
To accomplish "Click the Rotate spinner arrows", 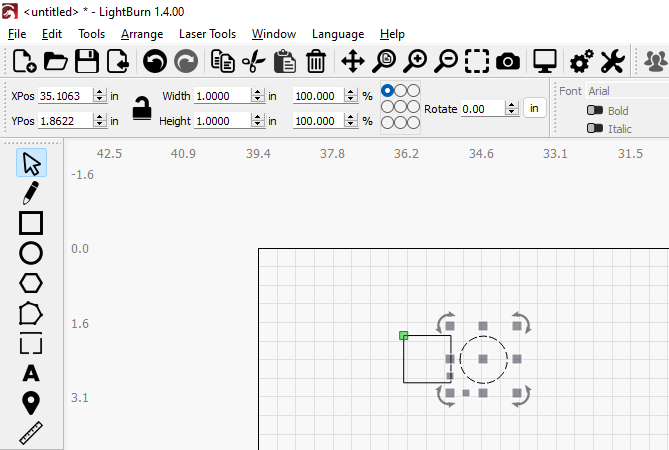I will pyautogui.click(x=512, y=108).
